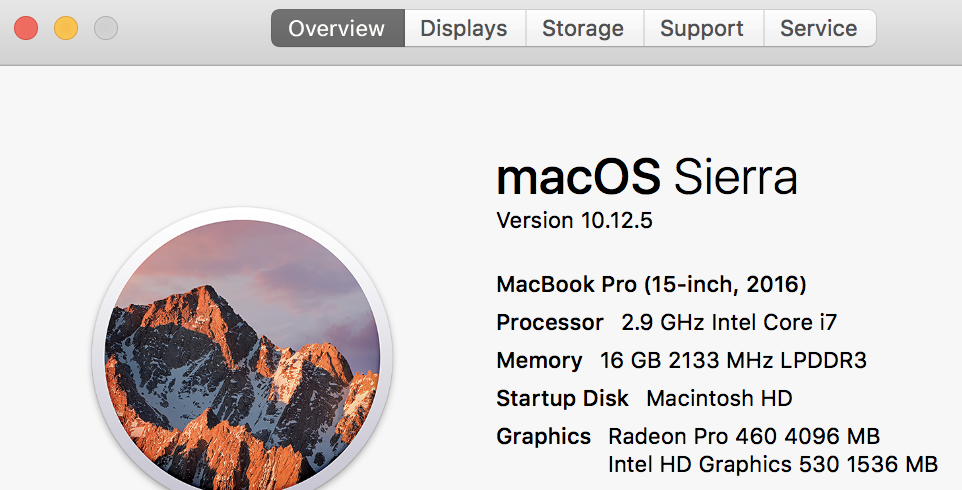Click the 16 GB 2133 MHz LPDDR3 value
This screenshot has height=490, width=962.
click(733, 361)
